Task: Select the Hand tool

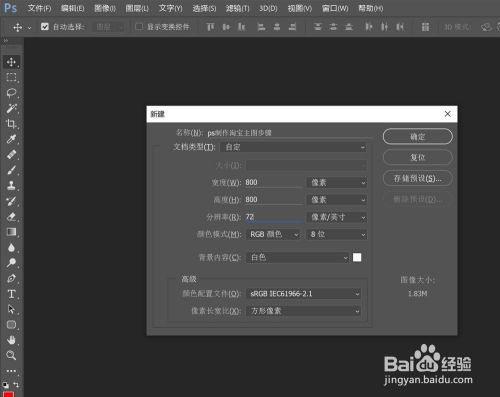Action: click(11, 340)
